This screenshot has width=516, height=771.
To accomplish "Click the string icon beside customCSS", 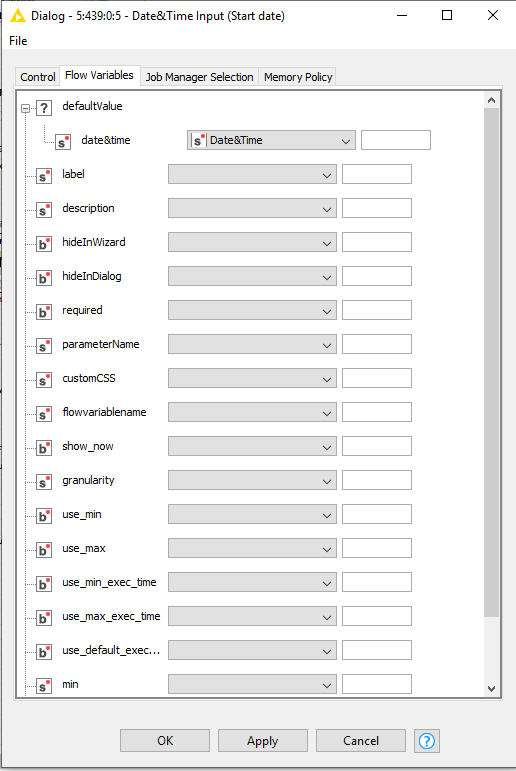I will 44,380.
